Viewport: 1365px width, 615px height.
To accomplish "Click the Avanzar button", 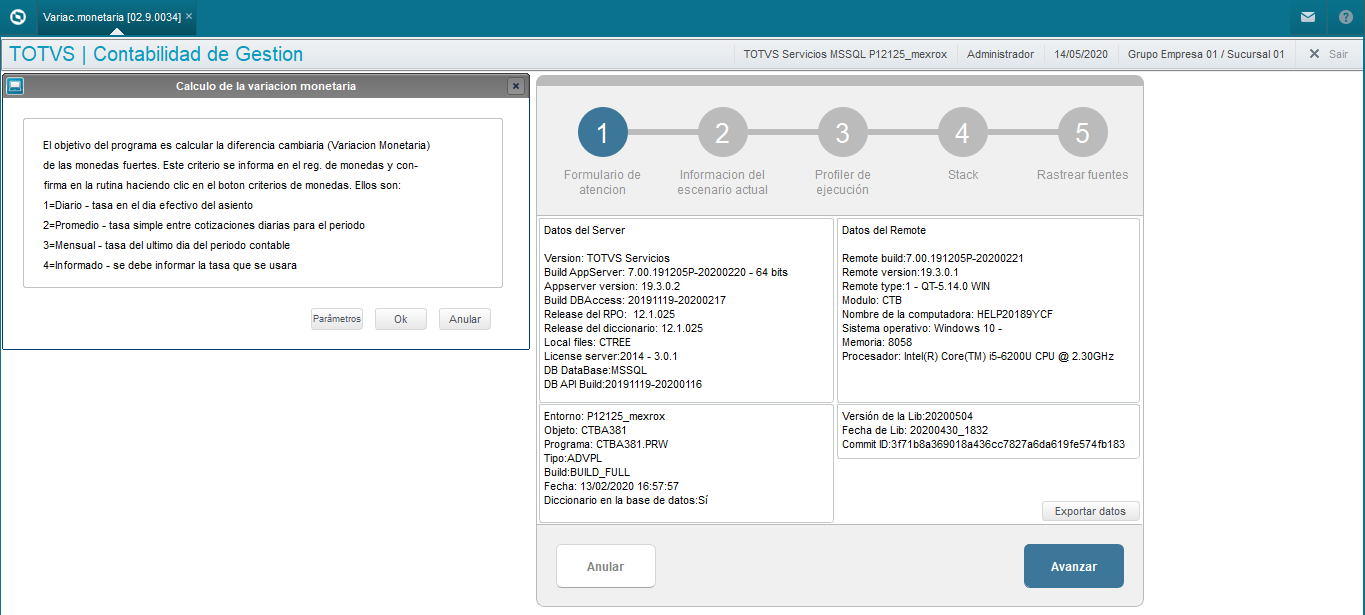I will click(1074, 566).
